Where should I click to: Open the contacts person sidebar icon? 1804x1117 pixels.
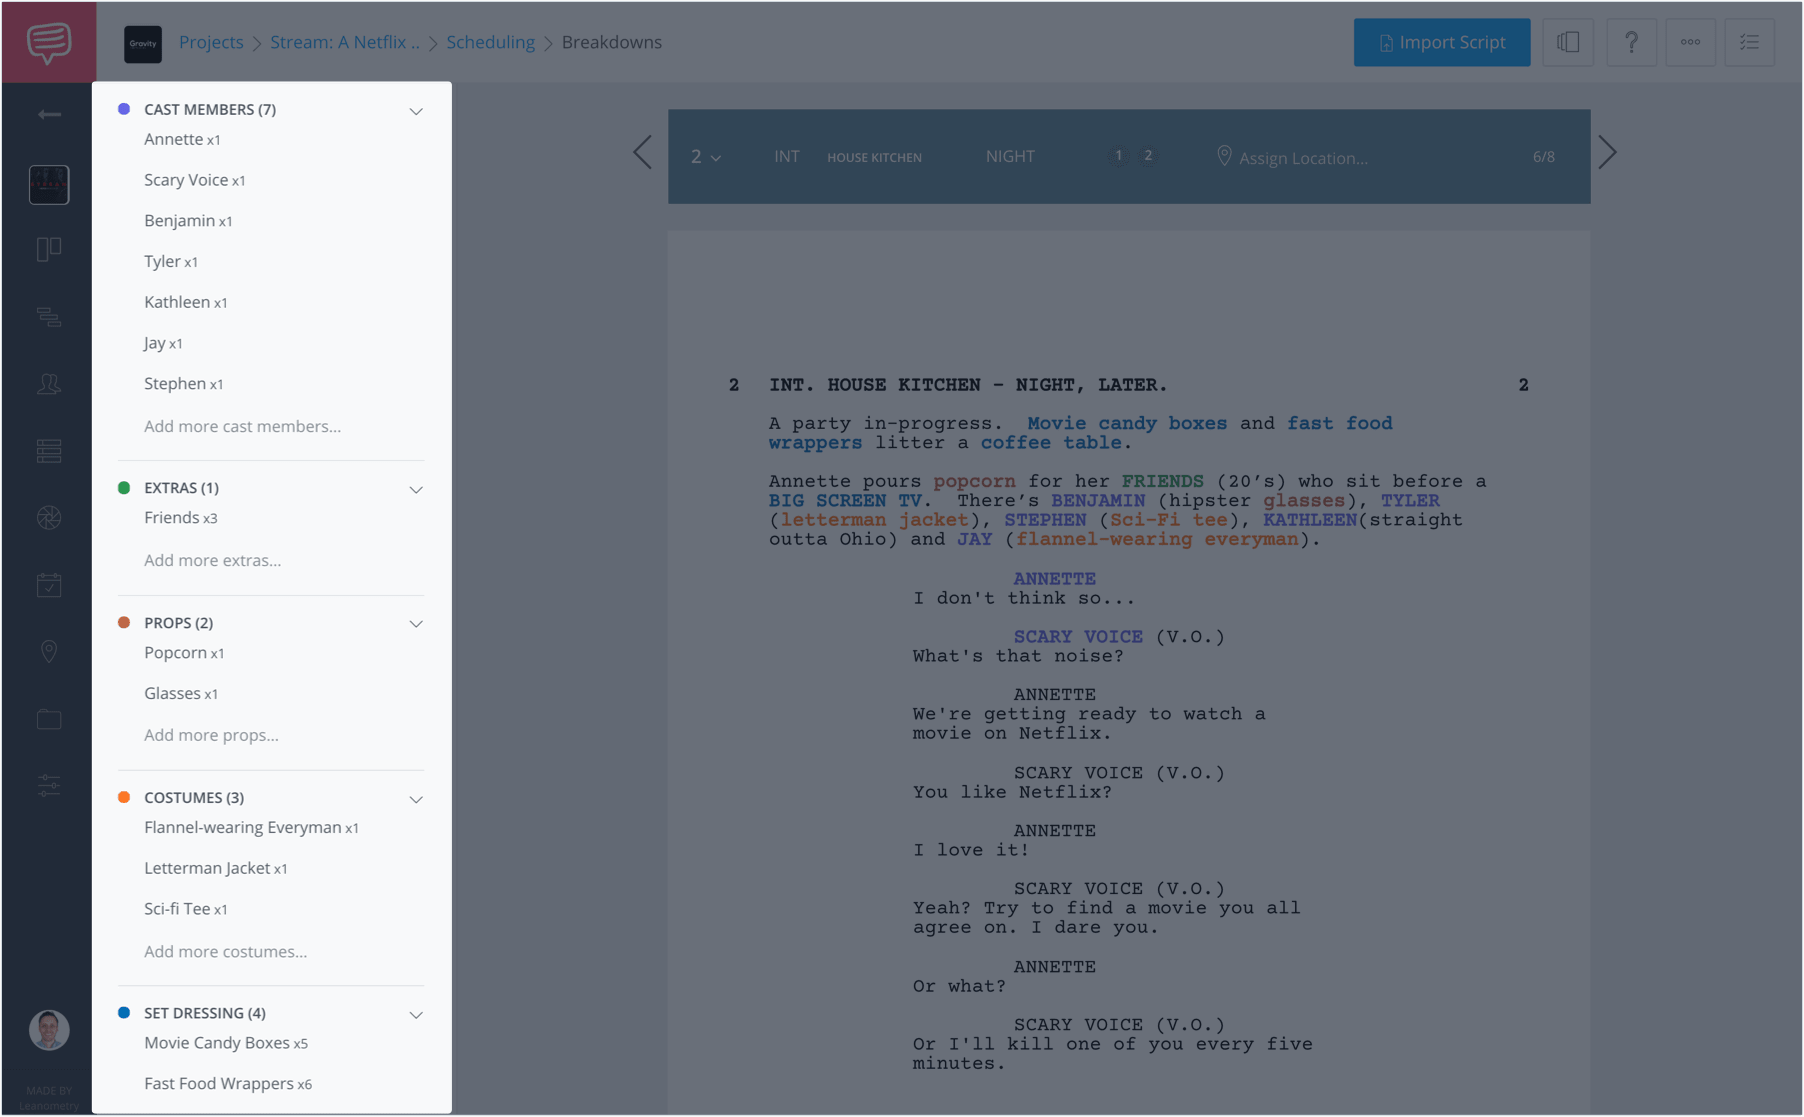click(49, 384)
